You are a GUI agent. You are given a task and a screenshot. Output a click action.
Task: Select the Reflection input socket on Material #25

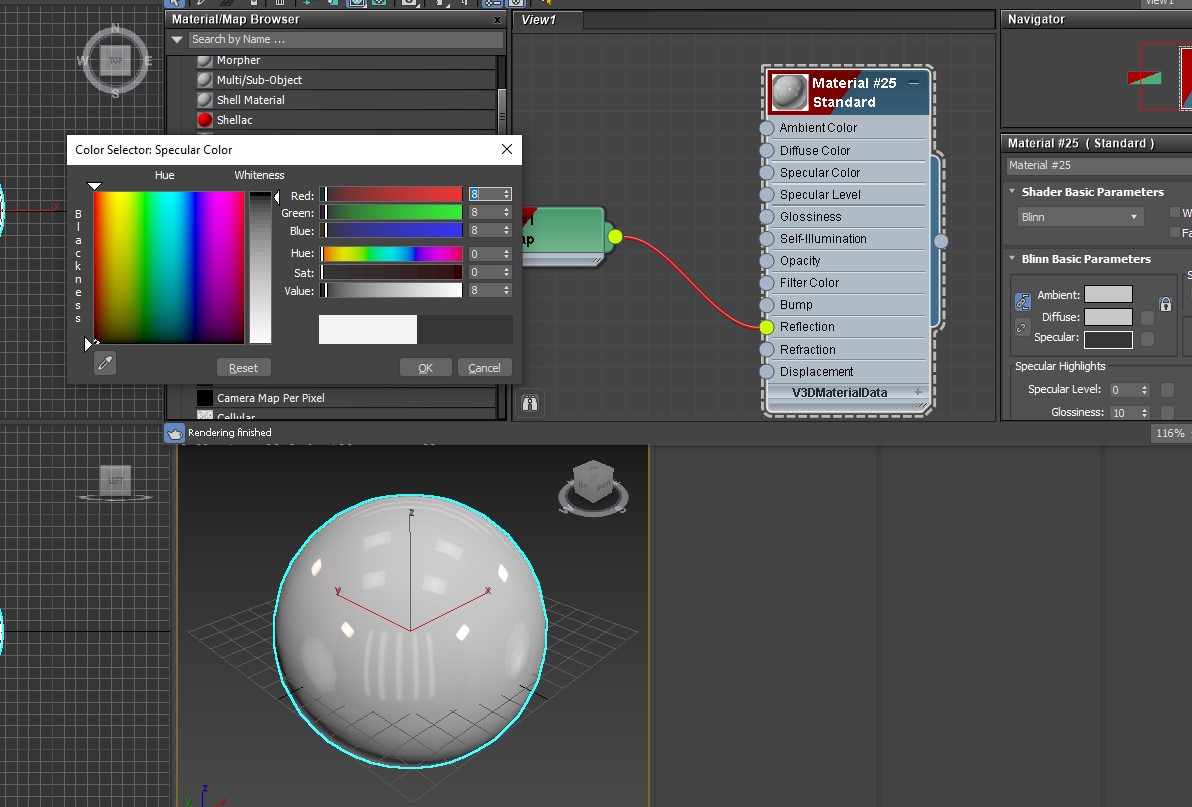766,327
